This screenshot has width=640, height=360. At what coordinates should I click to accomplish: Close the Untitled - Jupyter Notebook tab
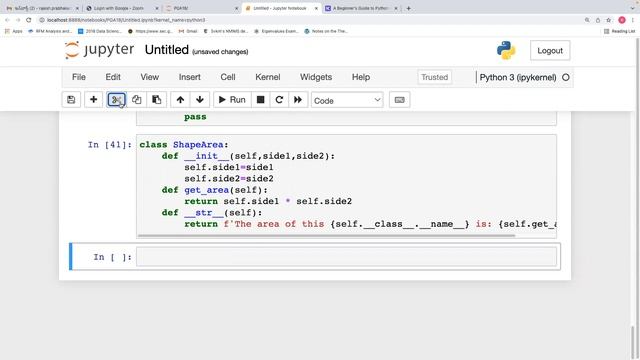(316, 8)
